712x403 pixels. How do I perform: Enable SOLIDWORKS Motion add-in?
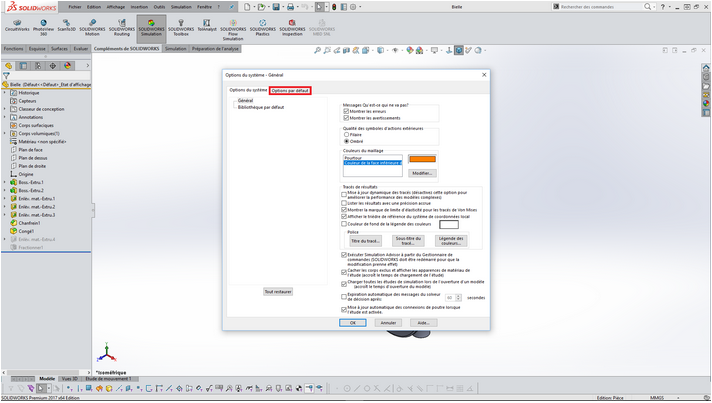pos(92,27)
